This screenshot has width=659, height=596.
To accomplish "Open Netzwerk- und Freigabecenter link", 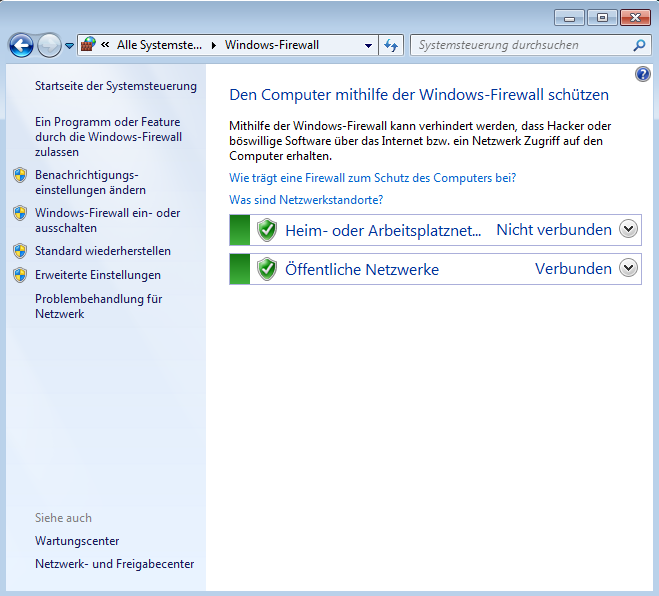I will 115,564.
